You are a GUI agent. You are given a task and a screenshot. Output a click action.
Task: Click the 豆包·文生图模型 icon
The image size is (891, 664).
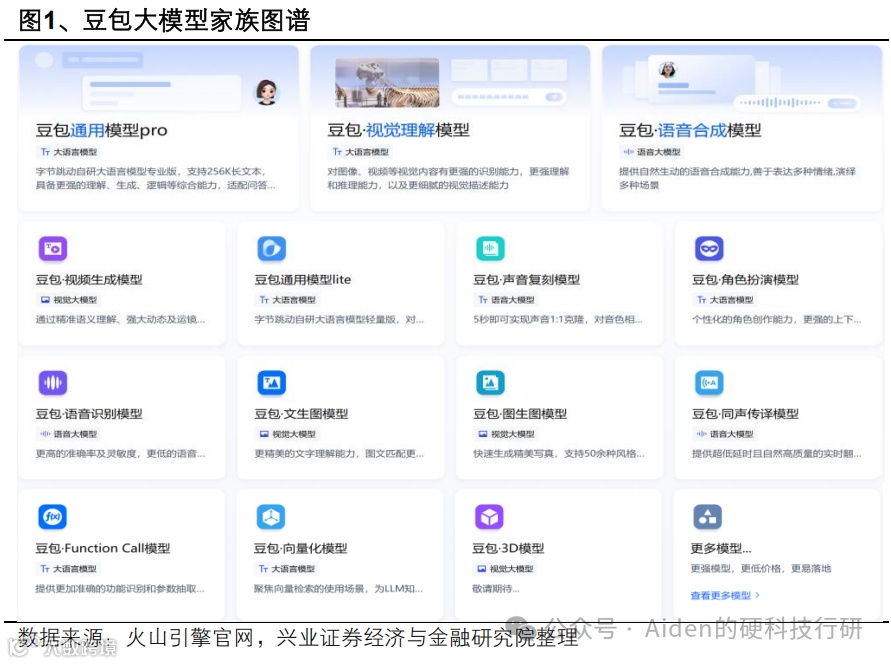[272, 383]
